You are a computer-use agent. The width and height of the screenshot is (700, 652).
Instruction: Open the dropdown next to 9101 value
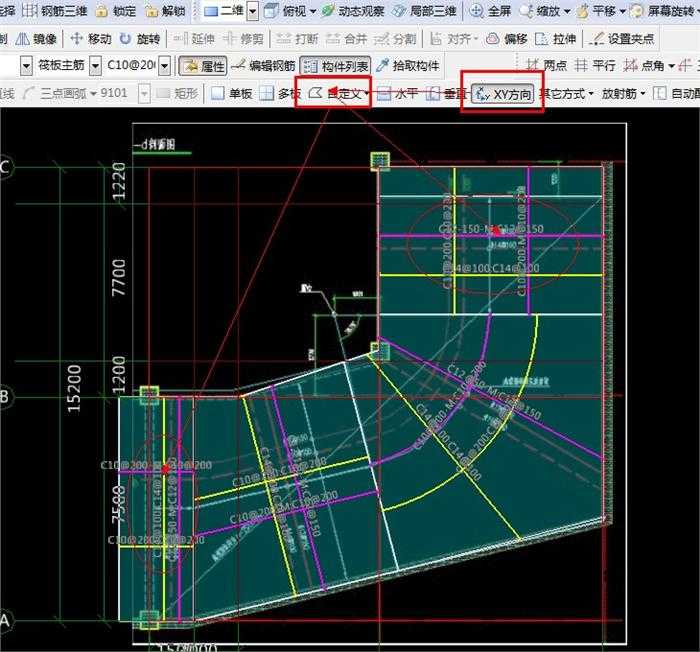tap(144, 94)
